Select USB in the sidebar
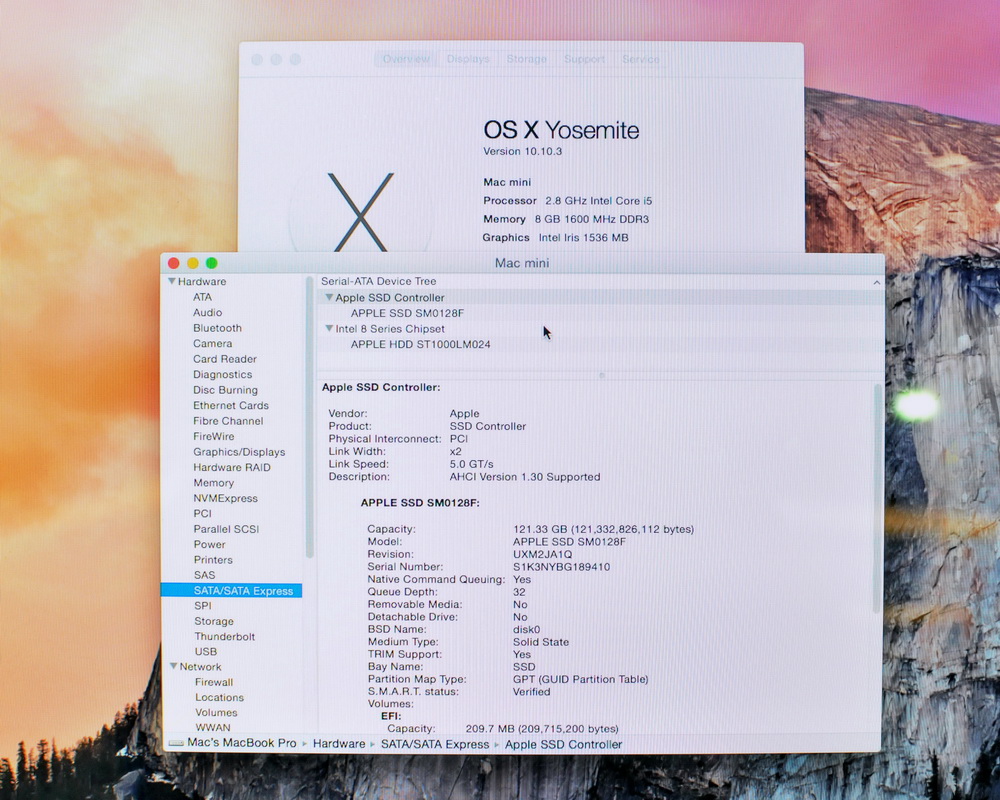The width and height of the screenshot is (1000, 800). 205,651
